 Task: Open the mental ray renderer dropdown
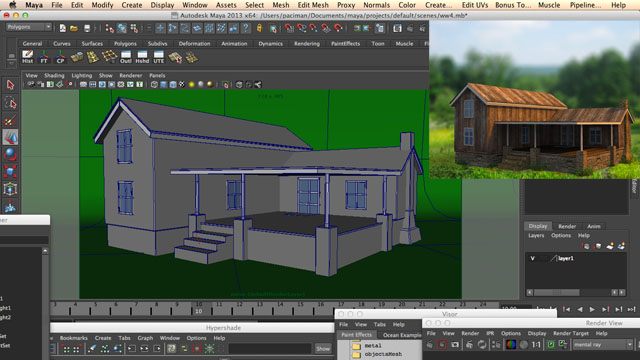[602, 344]
